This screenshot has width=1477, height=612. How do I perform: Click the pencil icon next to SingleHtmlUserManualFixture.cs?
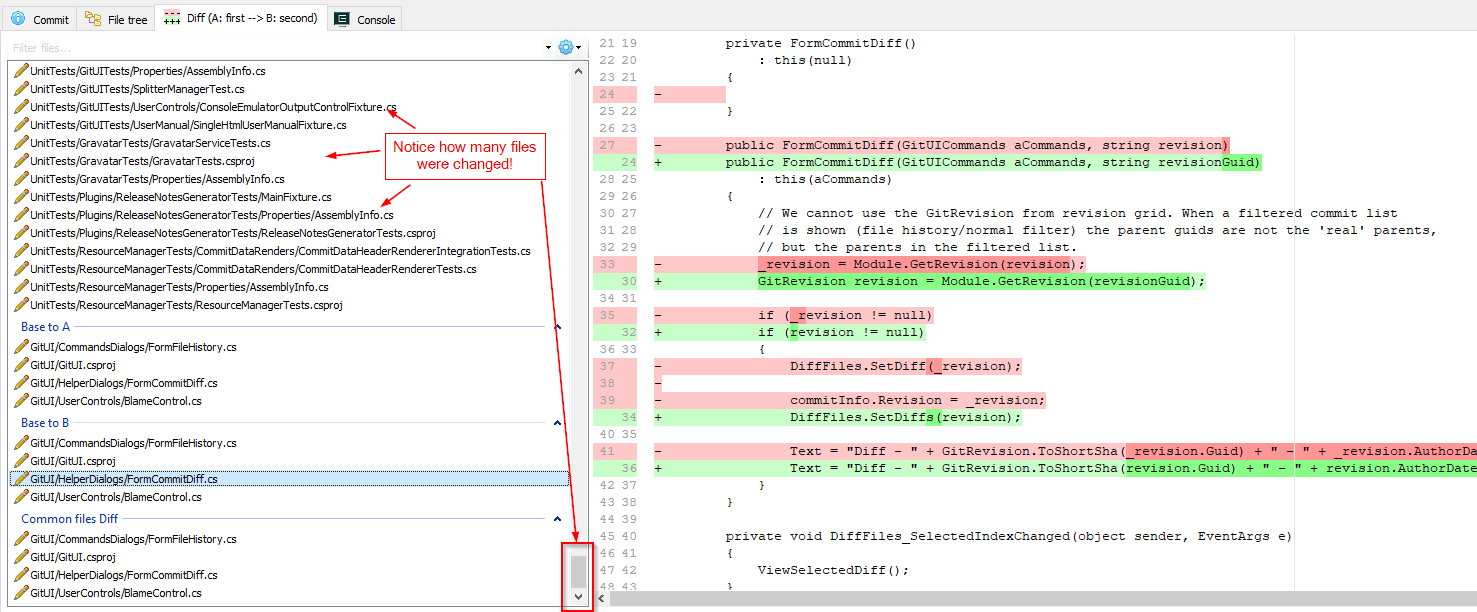pos(22,124)
